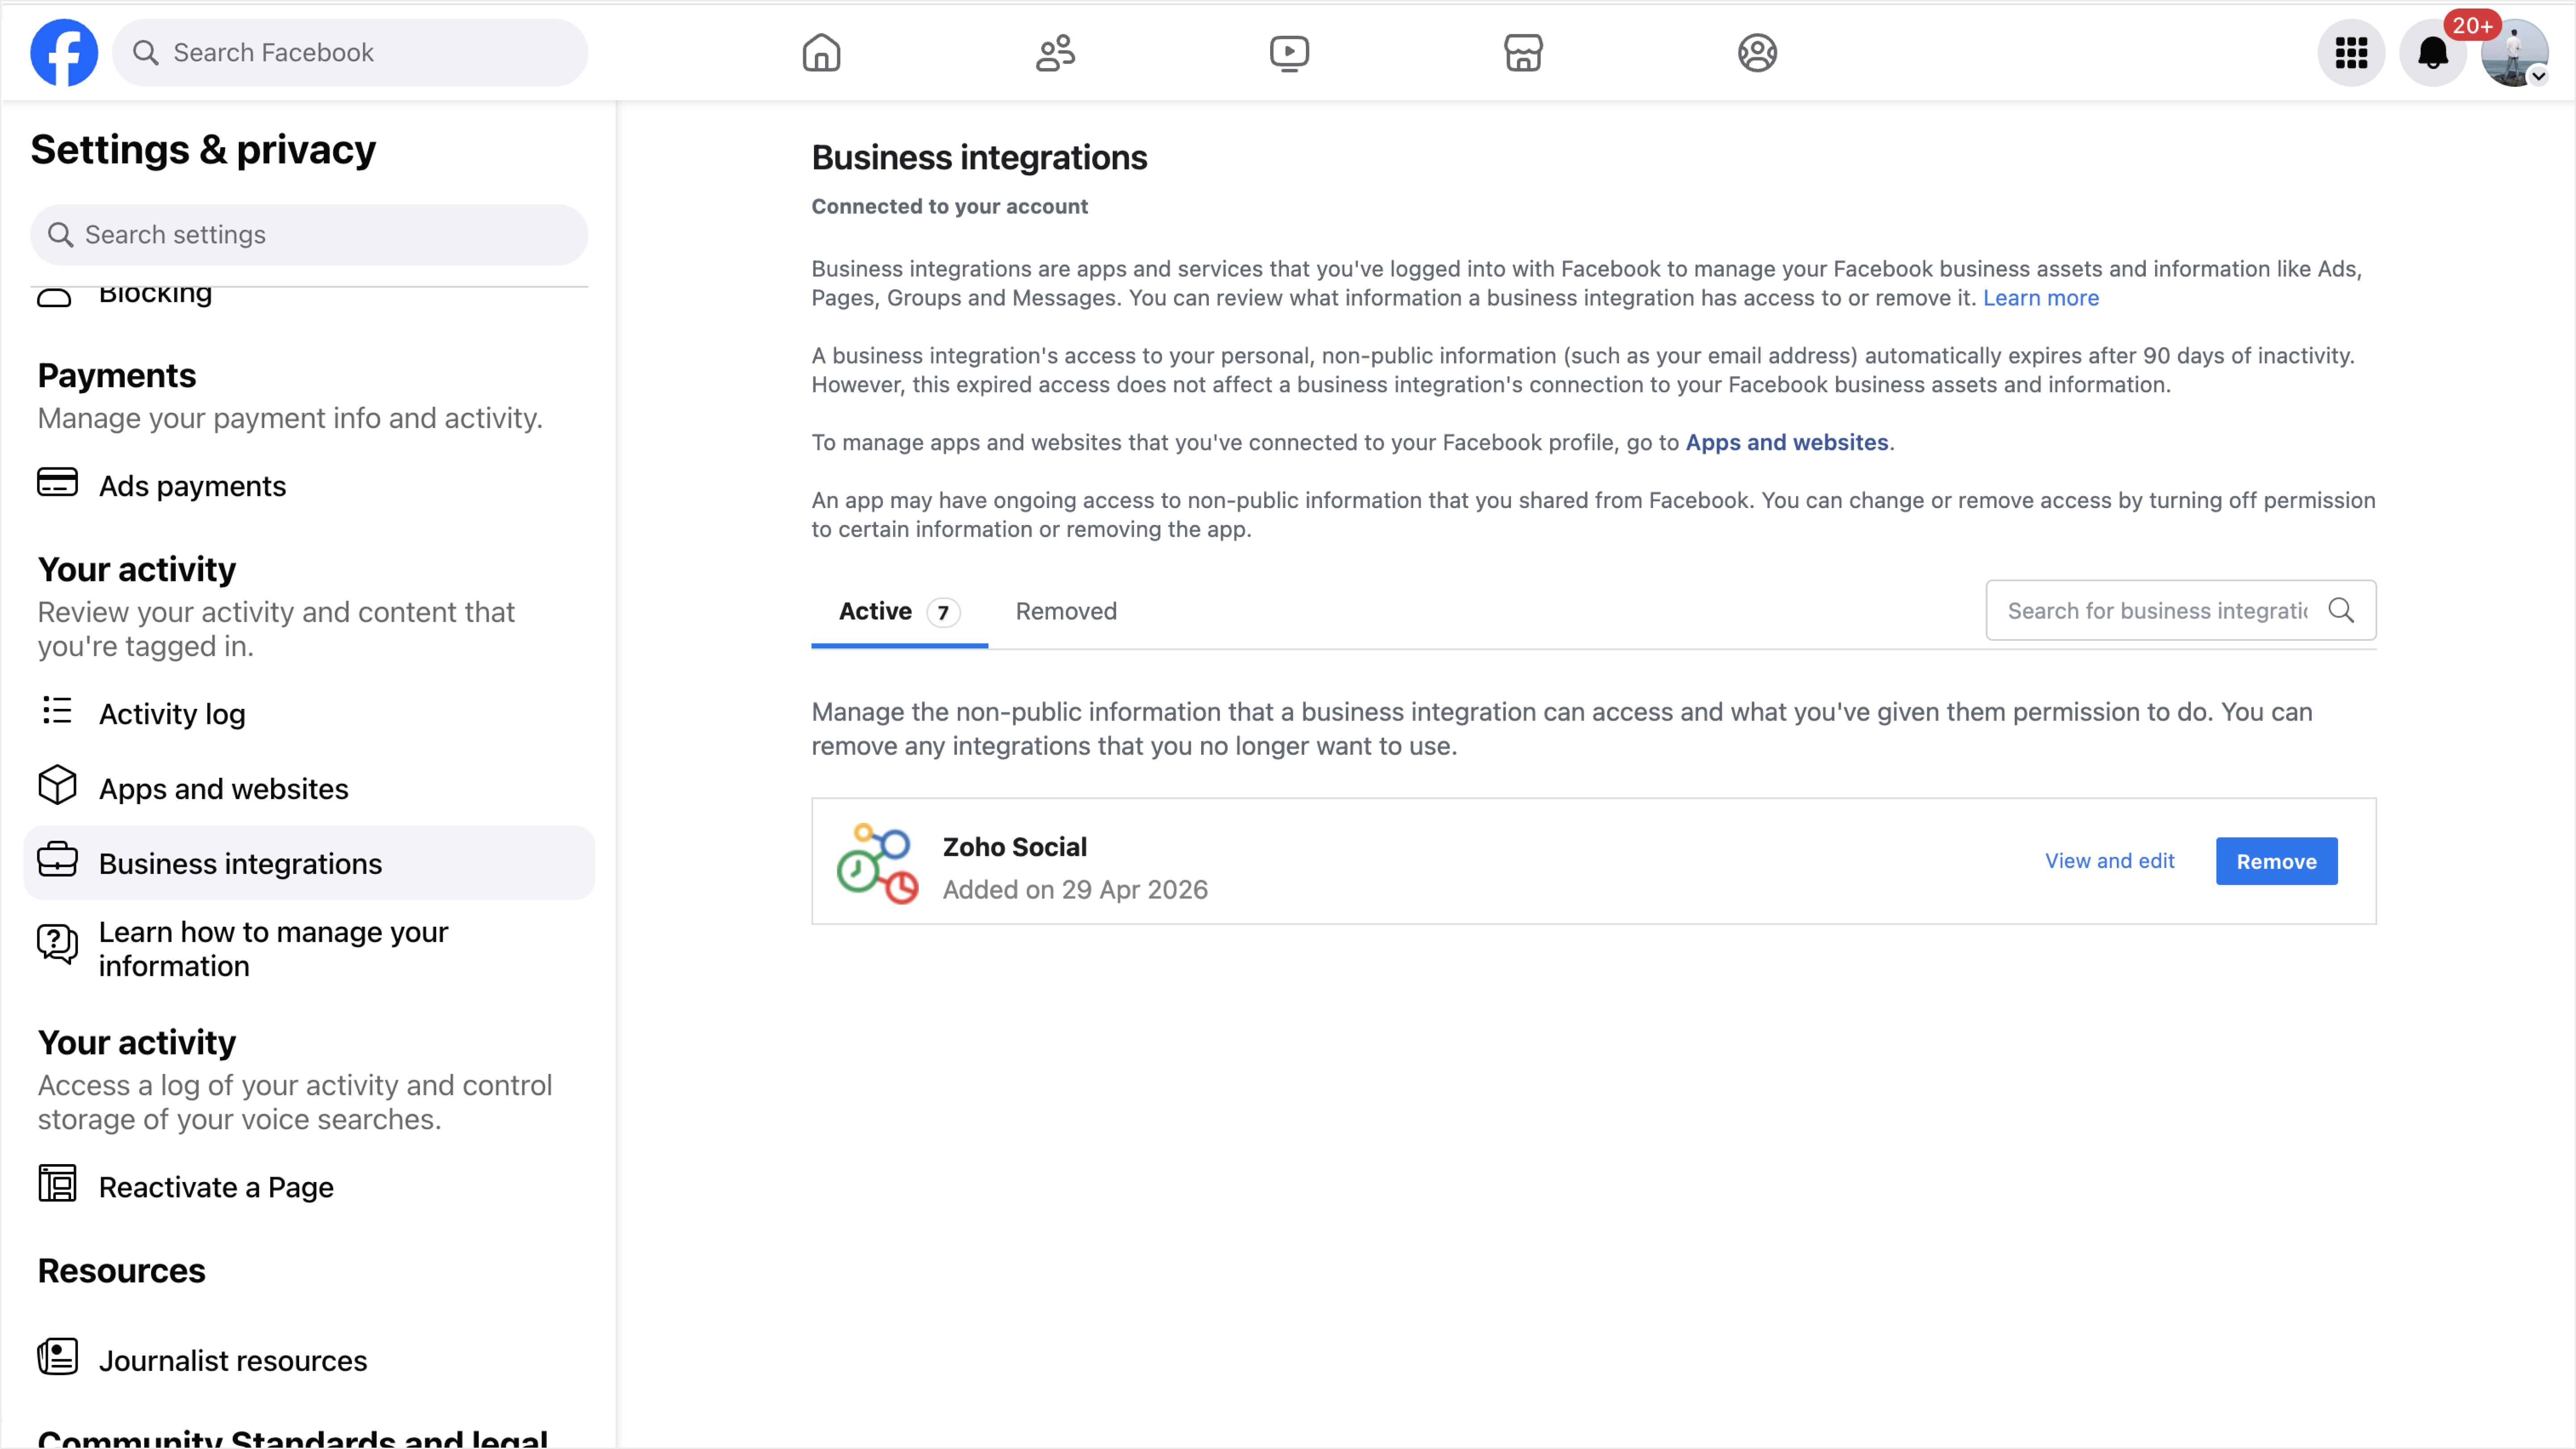The image size is (2576, 1449).
Task: Open the Apps and websites link in text
Action: [1786, 442]
